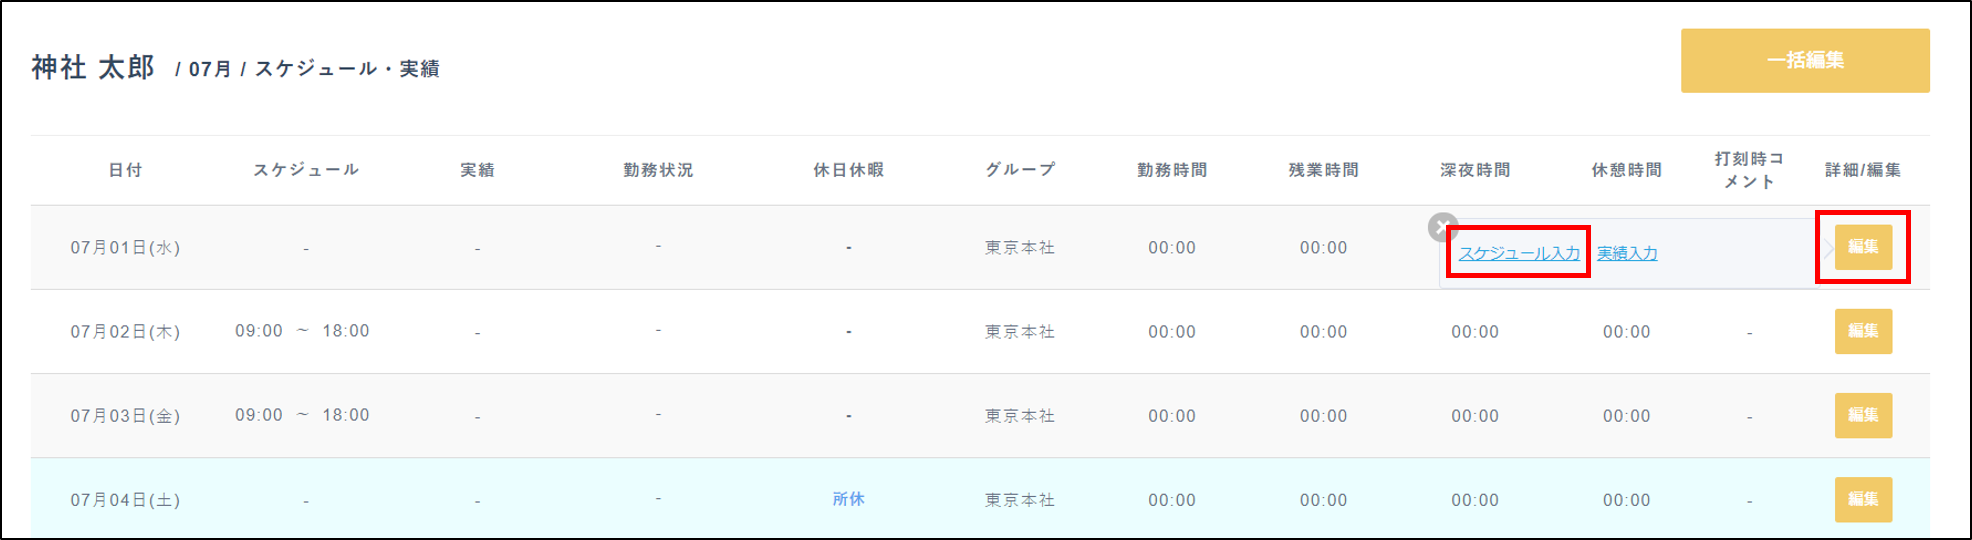Viewport: 1972px width, 540px height.
Task: Open スケジュール入力 link in popup
Action: pos(1518,254)
